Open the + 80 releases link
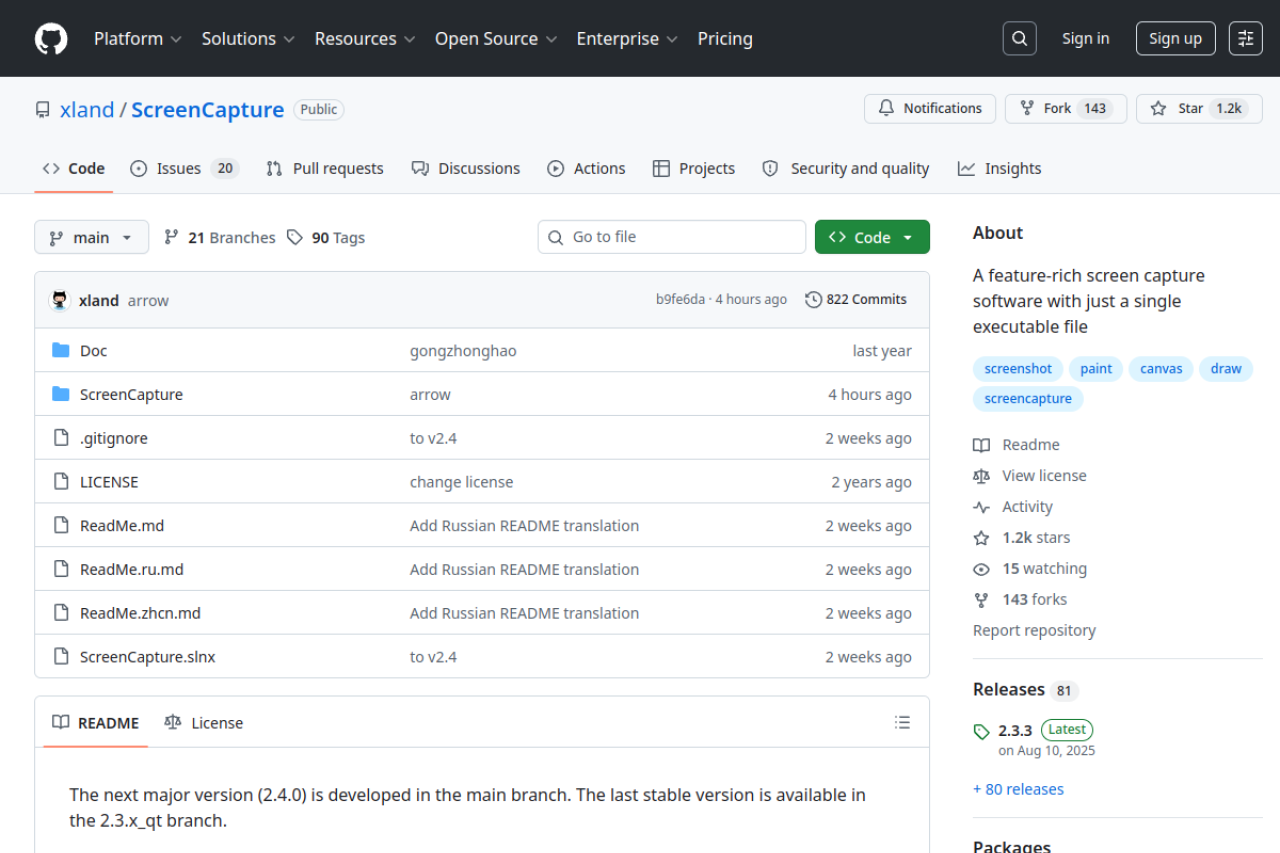The width and height of the screenshot is (1280, 853). [x=1018, y=789]
